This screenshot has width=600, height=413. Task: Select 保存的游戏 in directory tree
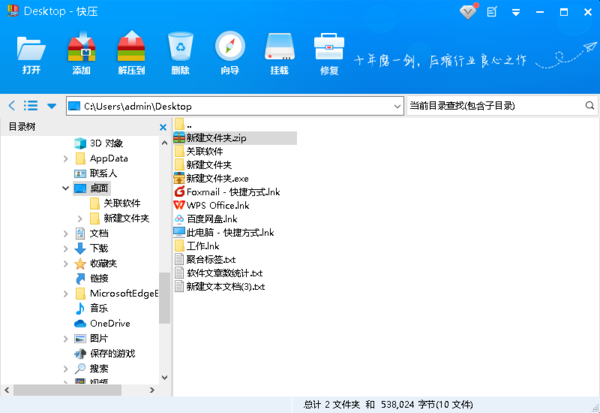(113, 353)
